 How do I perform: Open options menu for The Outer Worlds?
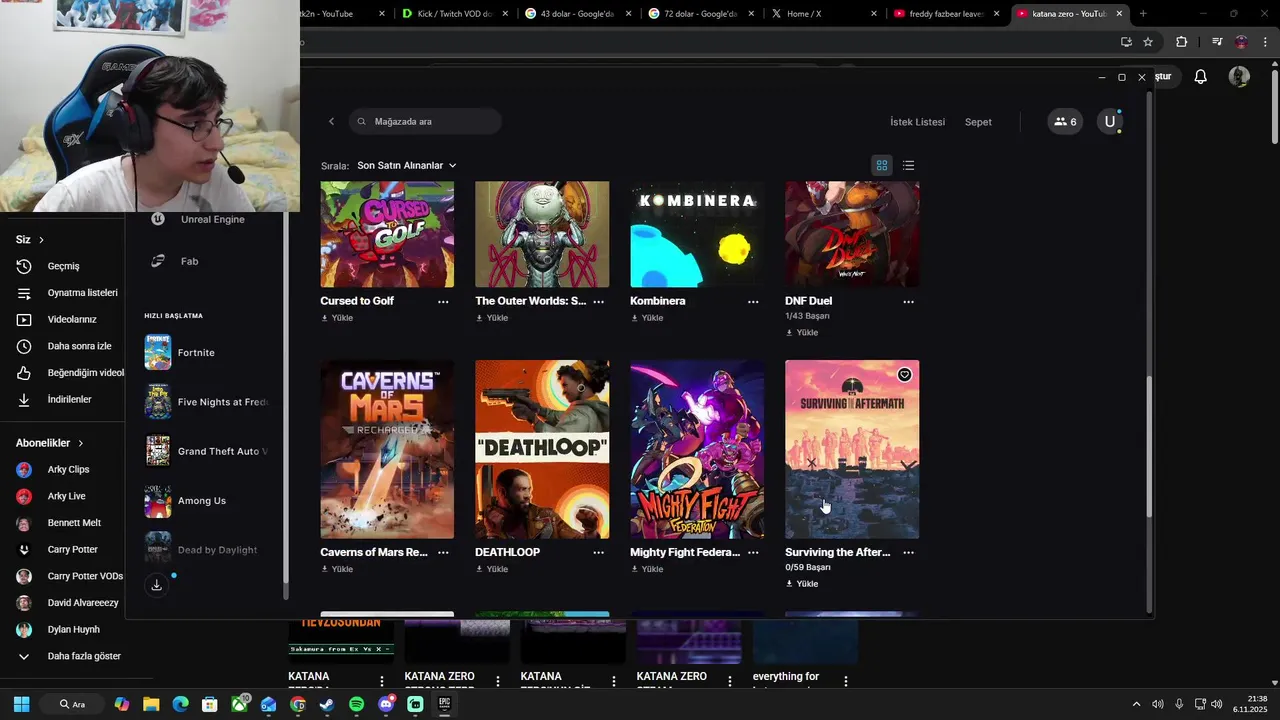(x=598, y=301)
